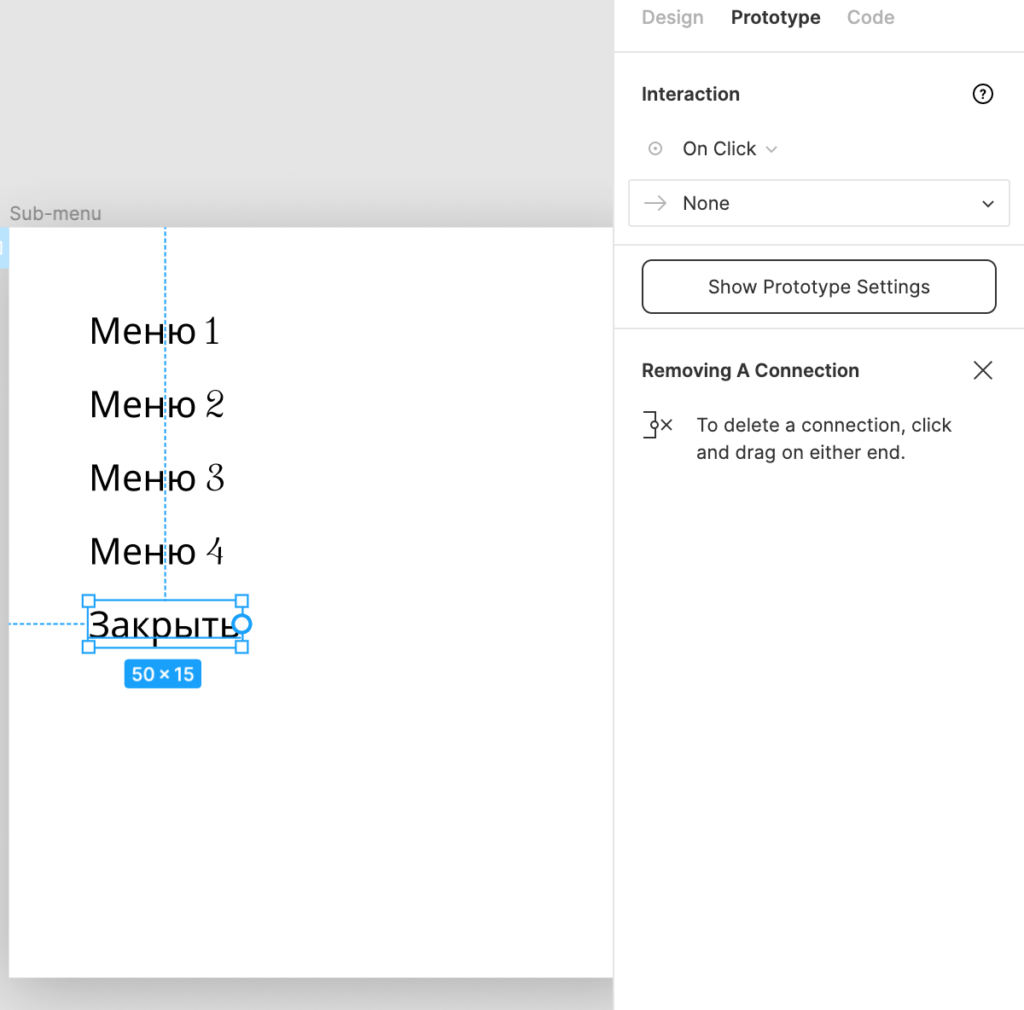This screenshot has height=1010, width=1024.
Task: Pick the Меню 4 text item
Action: 156,552
